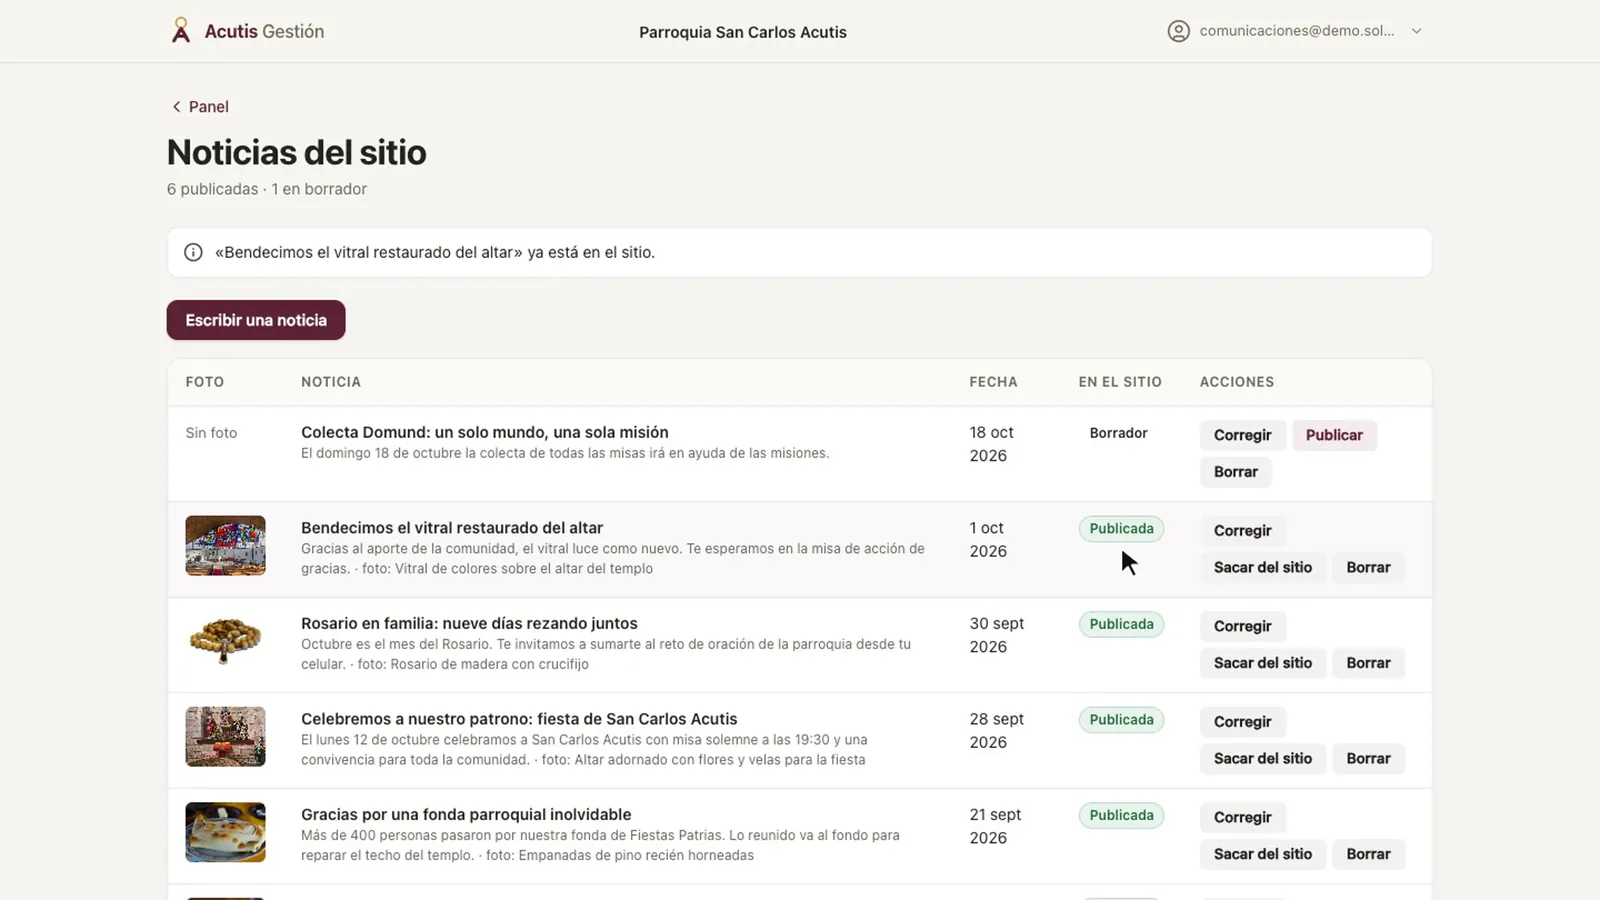This screenshot has width=1600, height=900.
Task: Click the Borrador status of Colecta Domund
Action: [1118, 433]
